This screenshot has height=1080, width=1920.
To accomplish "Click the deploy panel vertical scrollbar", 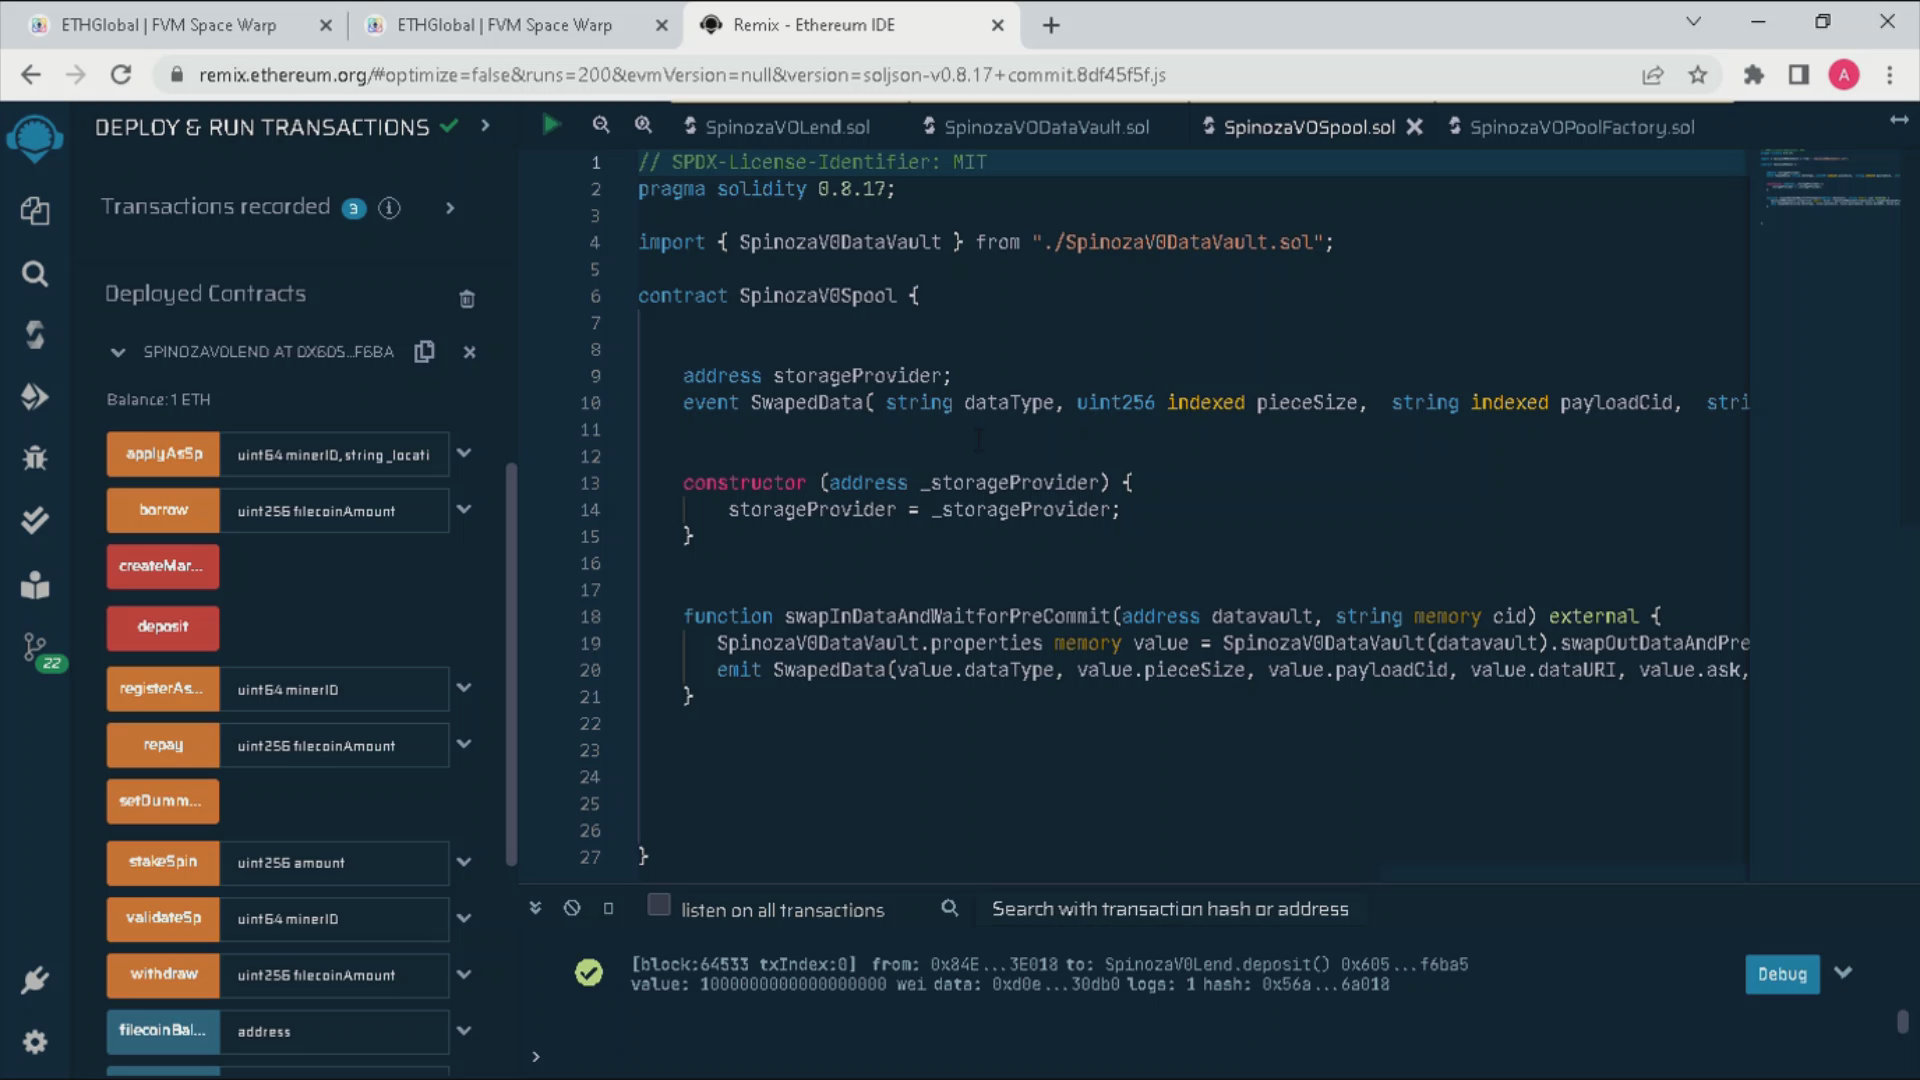I will click(512, 665).
